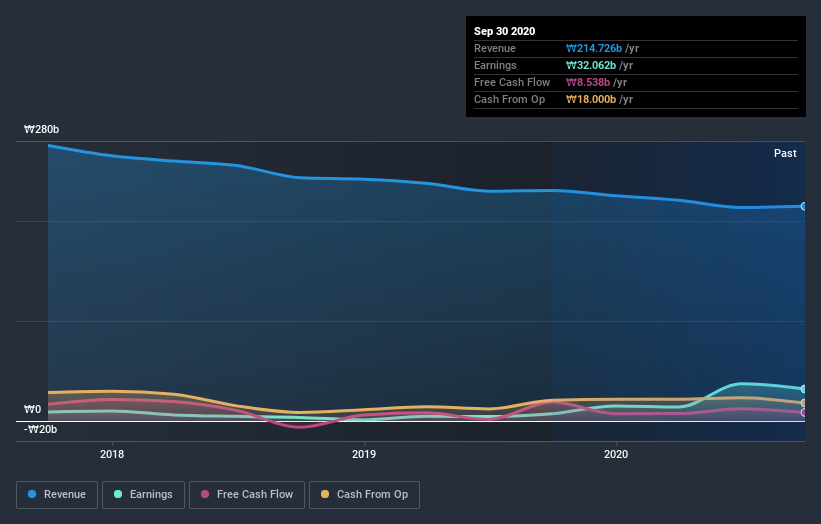Toggle the Cash From Op legend button

[x=364, y=495]
